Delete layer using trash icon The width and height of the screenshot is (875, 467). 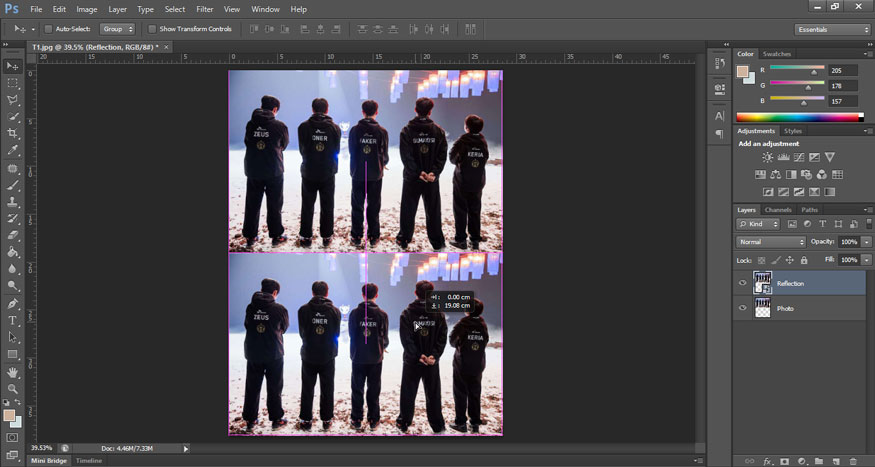click(x=851, y=461)
